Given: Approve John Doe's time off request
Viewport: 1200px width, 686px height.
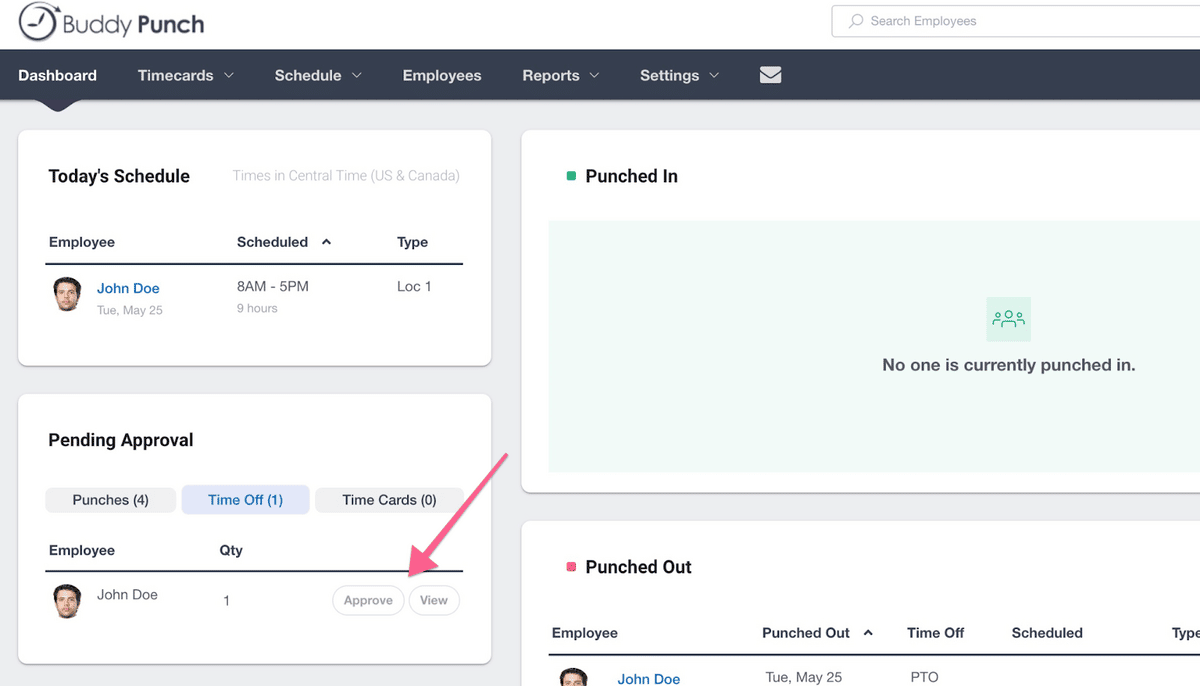Looking at the screenshot, I should click(368, 600).
